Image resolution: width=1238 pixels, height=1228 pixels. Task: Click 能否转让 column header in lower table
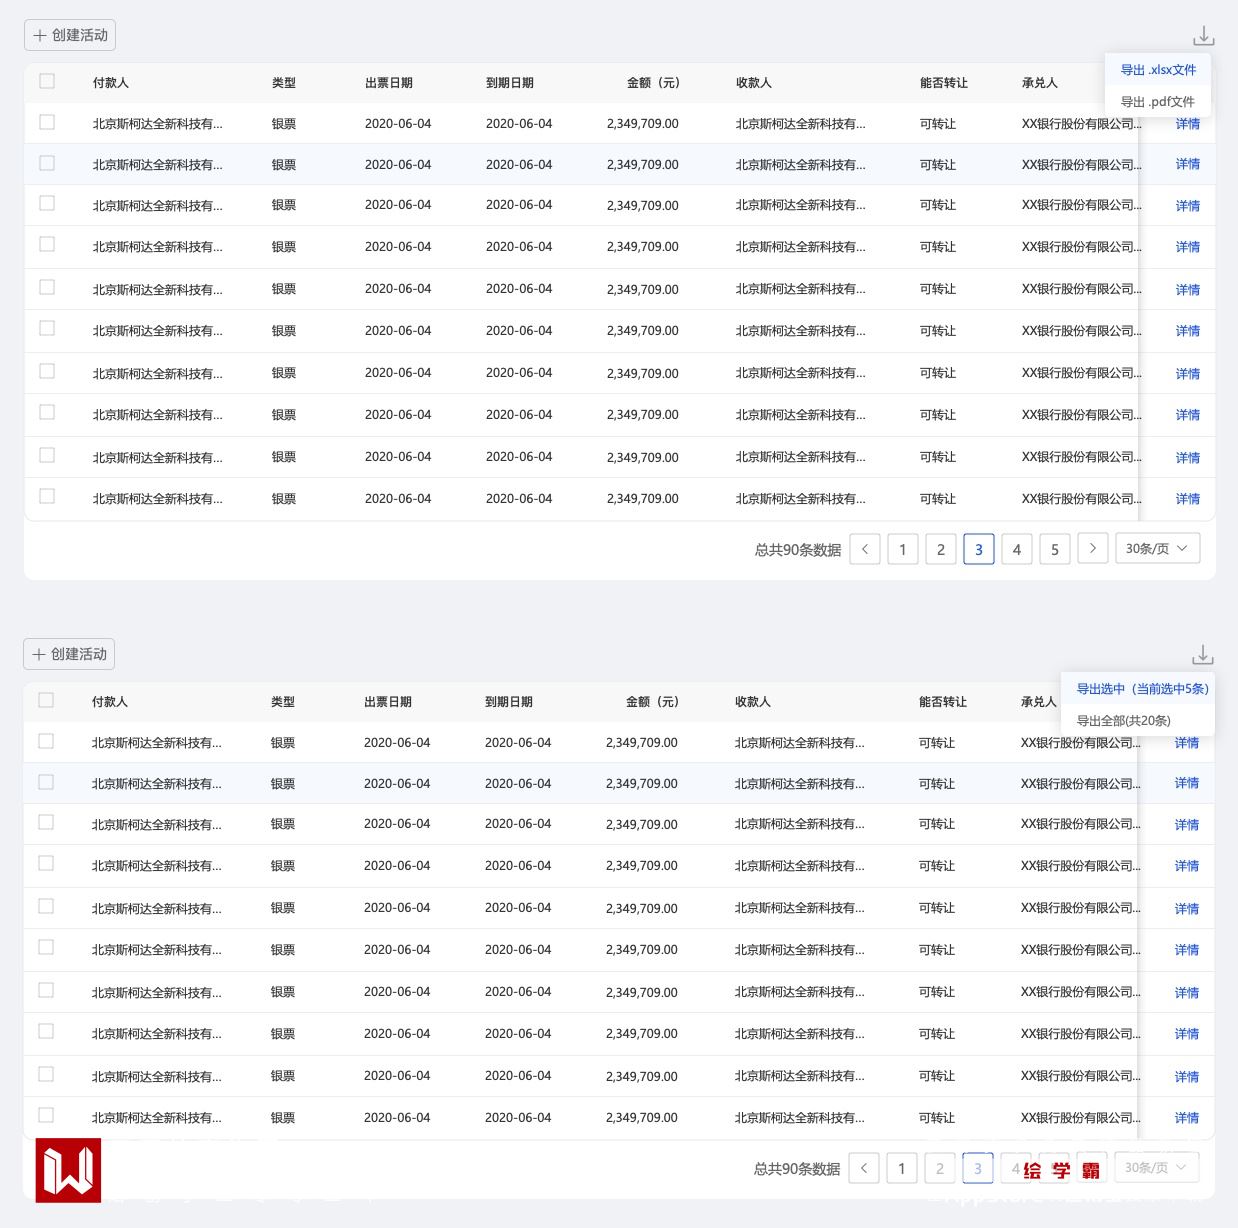point(943,702)
